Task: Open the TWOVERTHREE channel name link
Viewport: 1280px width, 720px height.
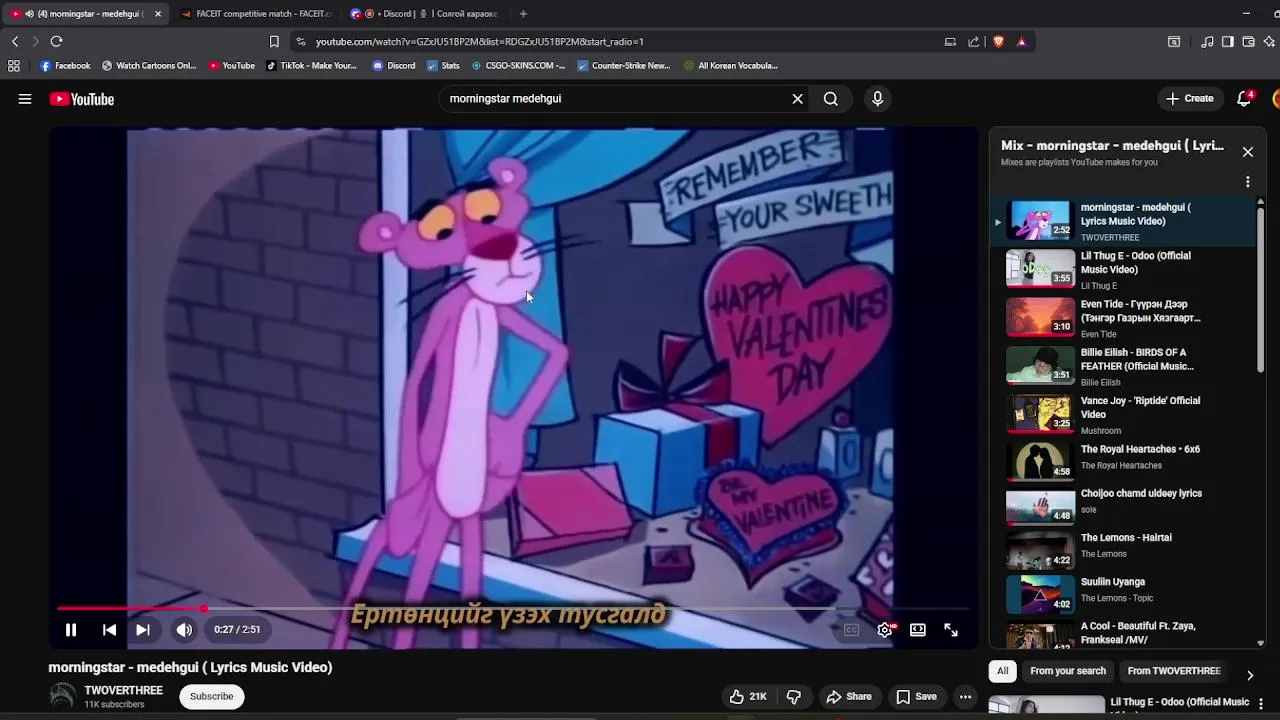Action: (x=123, y=690)
